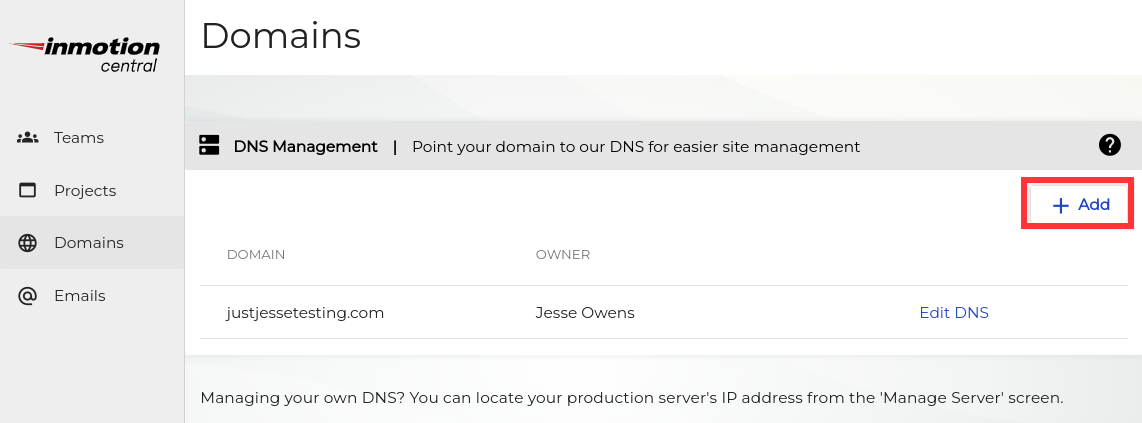Click the InMotion Central logo
1142x423 pixels.
85,54
